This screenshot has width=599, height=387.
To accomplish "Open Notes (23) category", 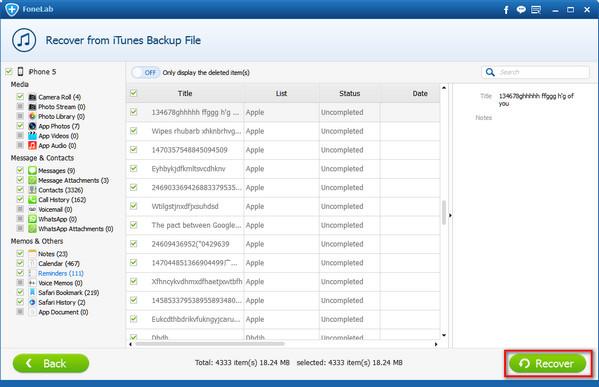I will [53, 254].
